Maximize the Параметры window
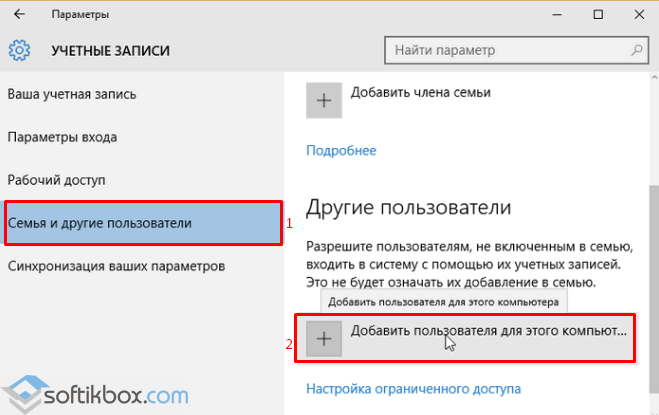The image size is (659, 415). pyautogui.click(x=598, y=15)
